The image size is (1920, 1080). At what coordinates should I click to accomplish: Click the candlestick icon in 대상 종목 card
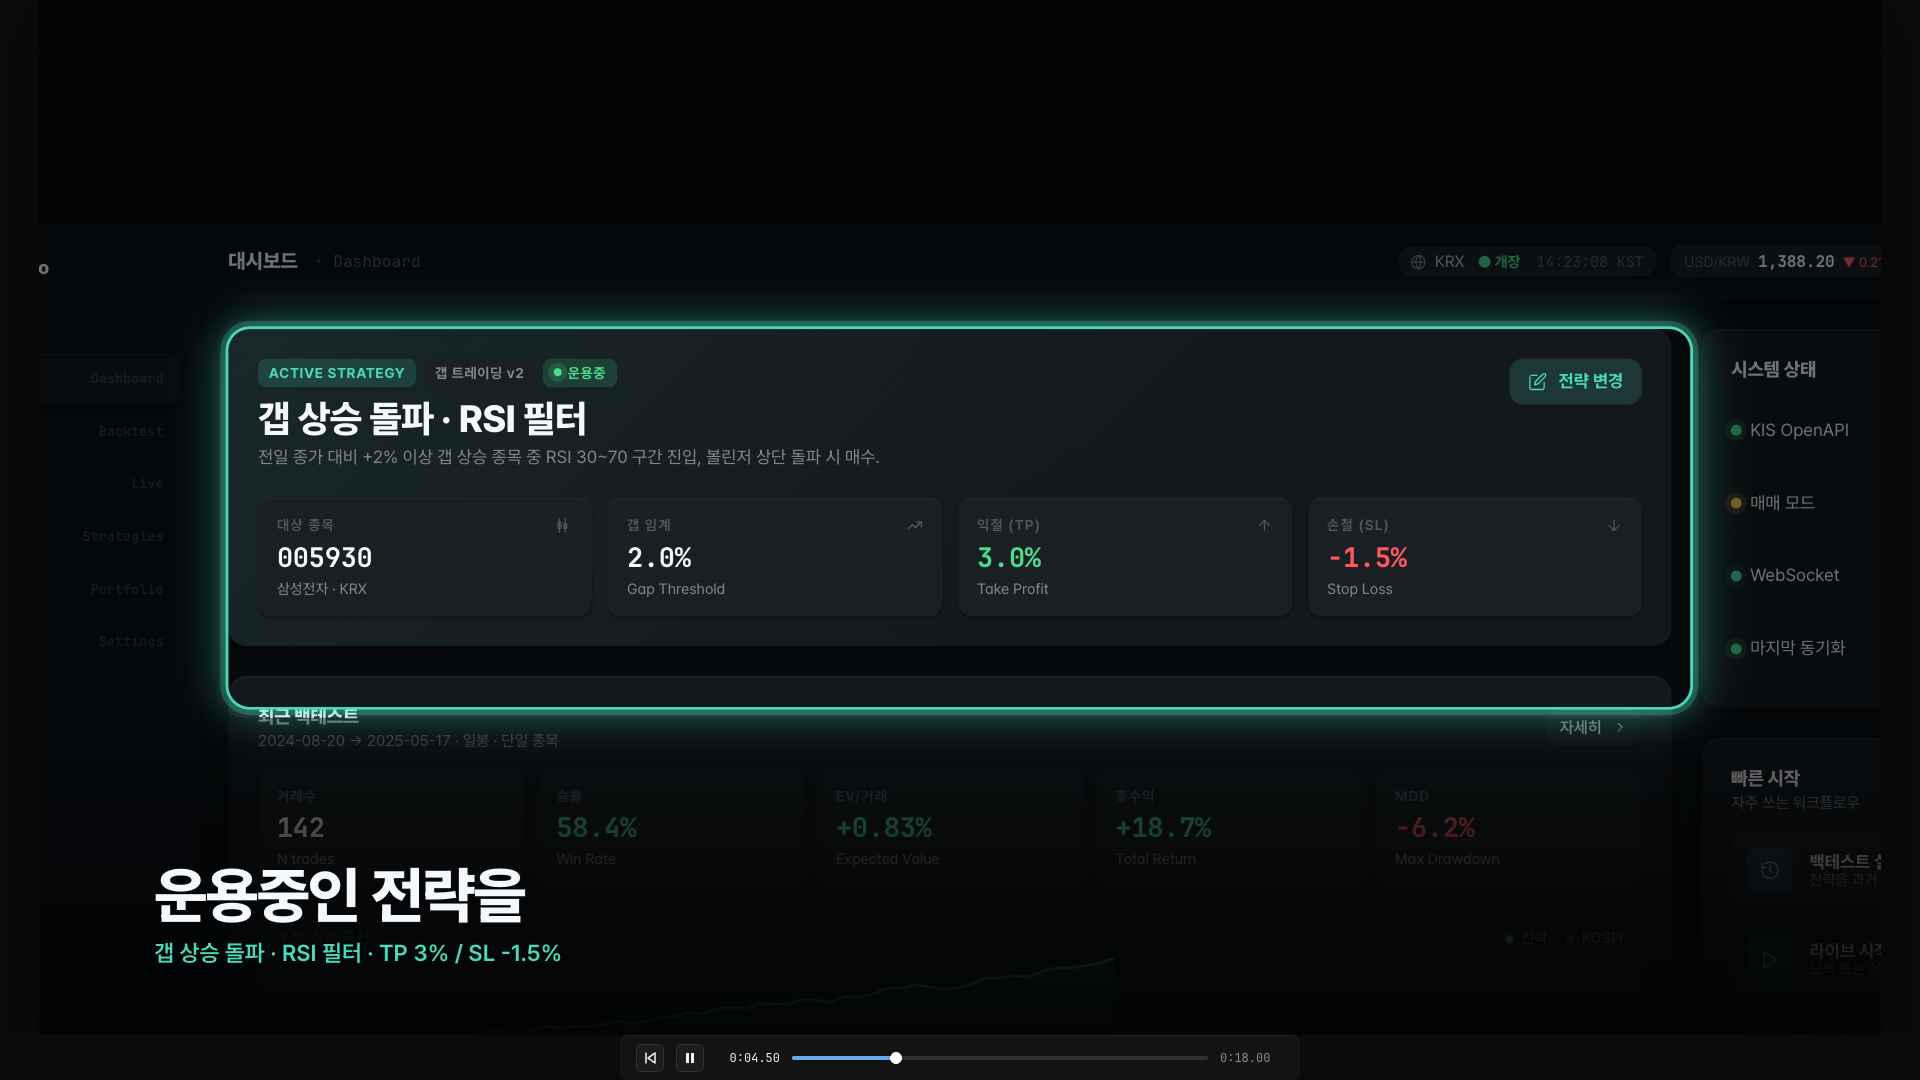562,525
